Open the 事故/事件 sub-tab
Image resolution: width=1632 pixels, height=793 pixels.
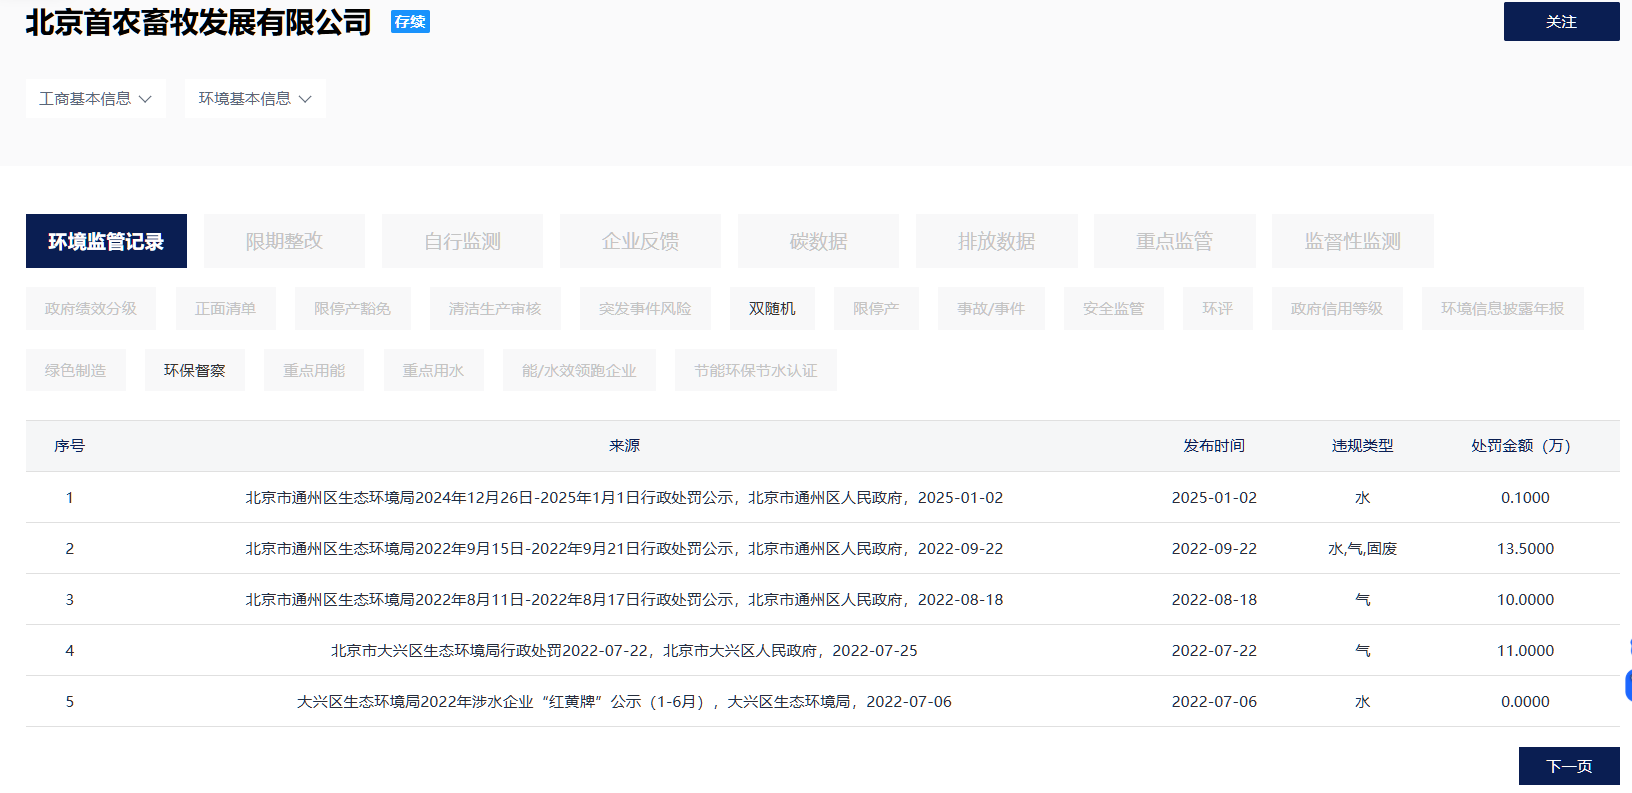tap(991, 309)
